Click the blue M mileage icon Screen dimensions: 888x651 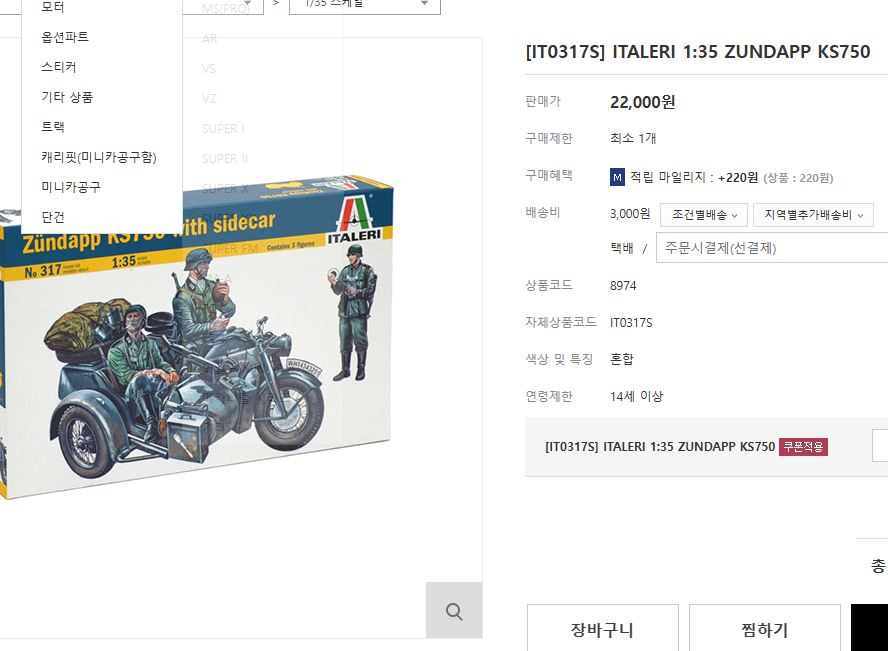(x=617, y=178)
